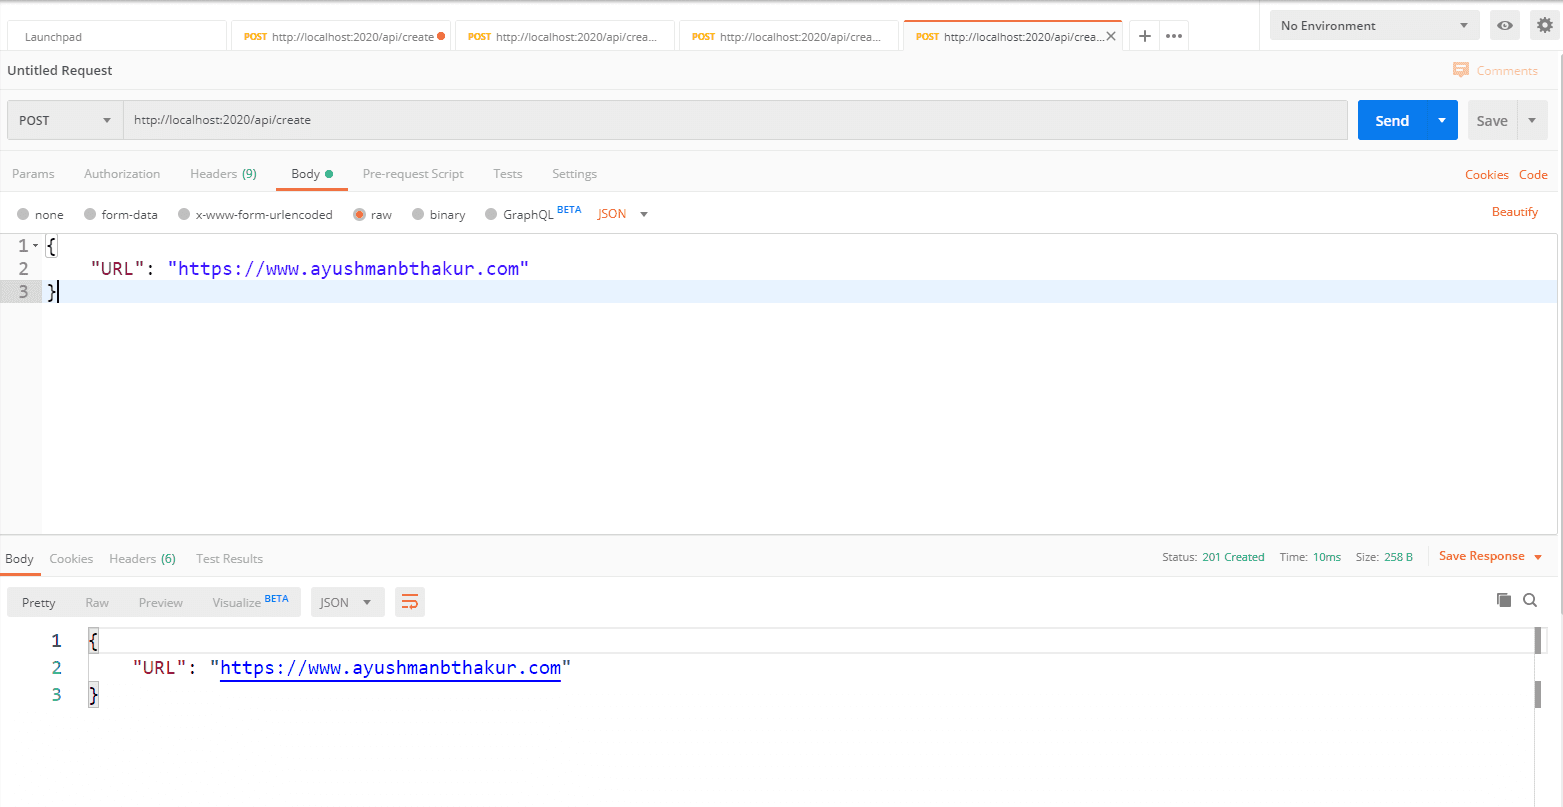Viewport: 1563px width, 807px height.
Task: Open manage environments gear icon
Action: coord(1545,25)
